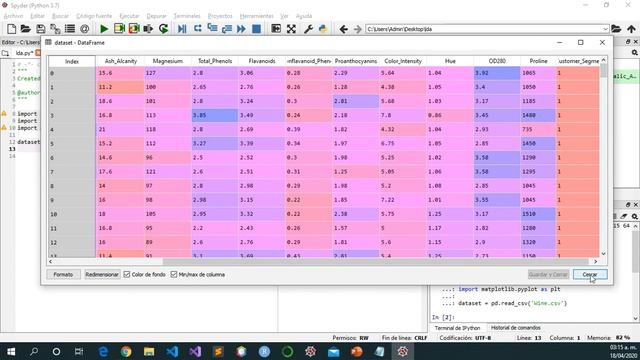
Task: Select the Proline cell with value 735
Action: pos(538,129)
